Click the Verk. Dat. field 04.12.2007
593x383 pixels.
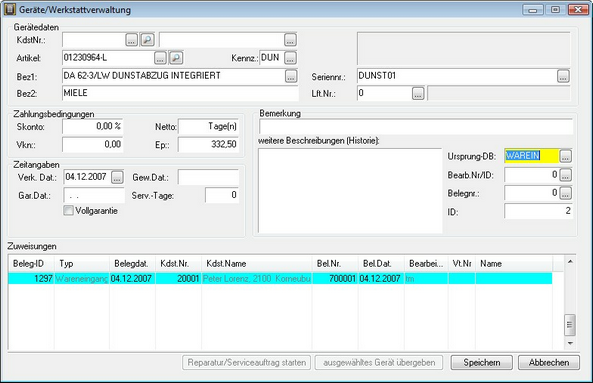coord(87,177)
